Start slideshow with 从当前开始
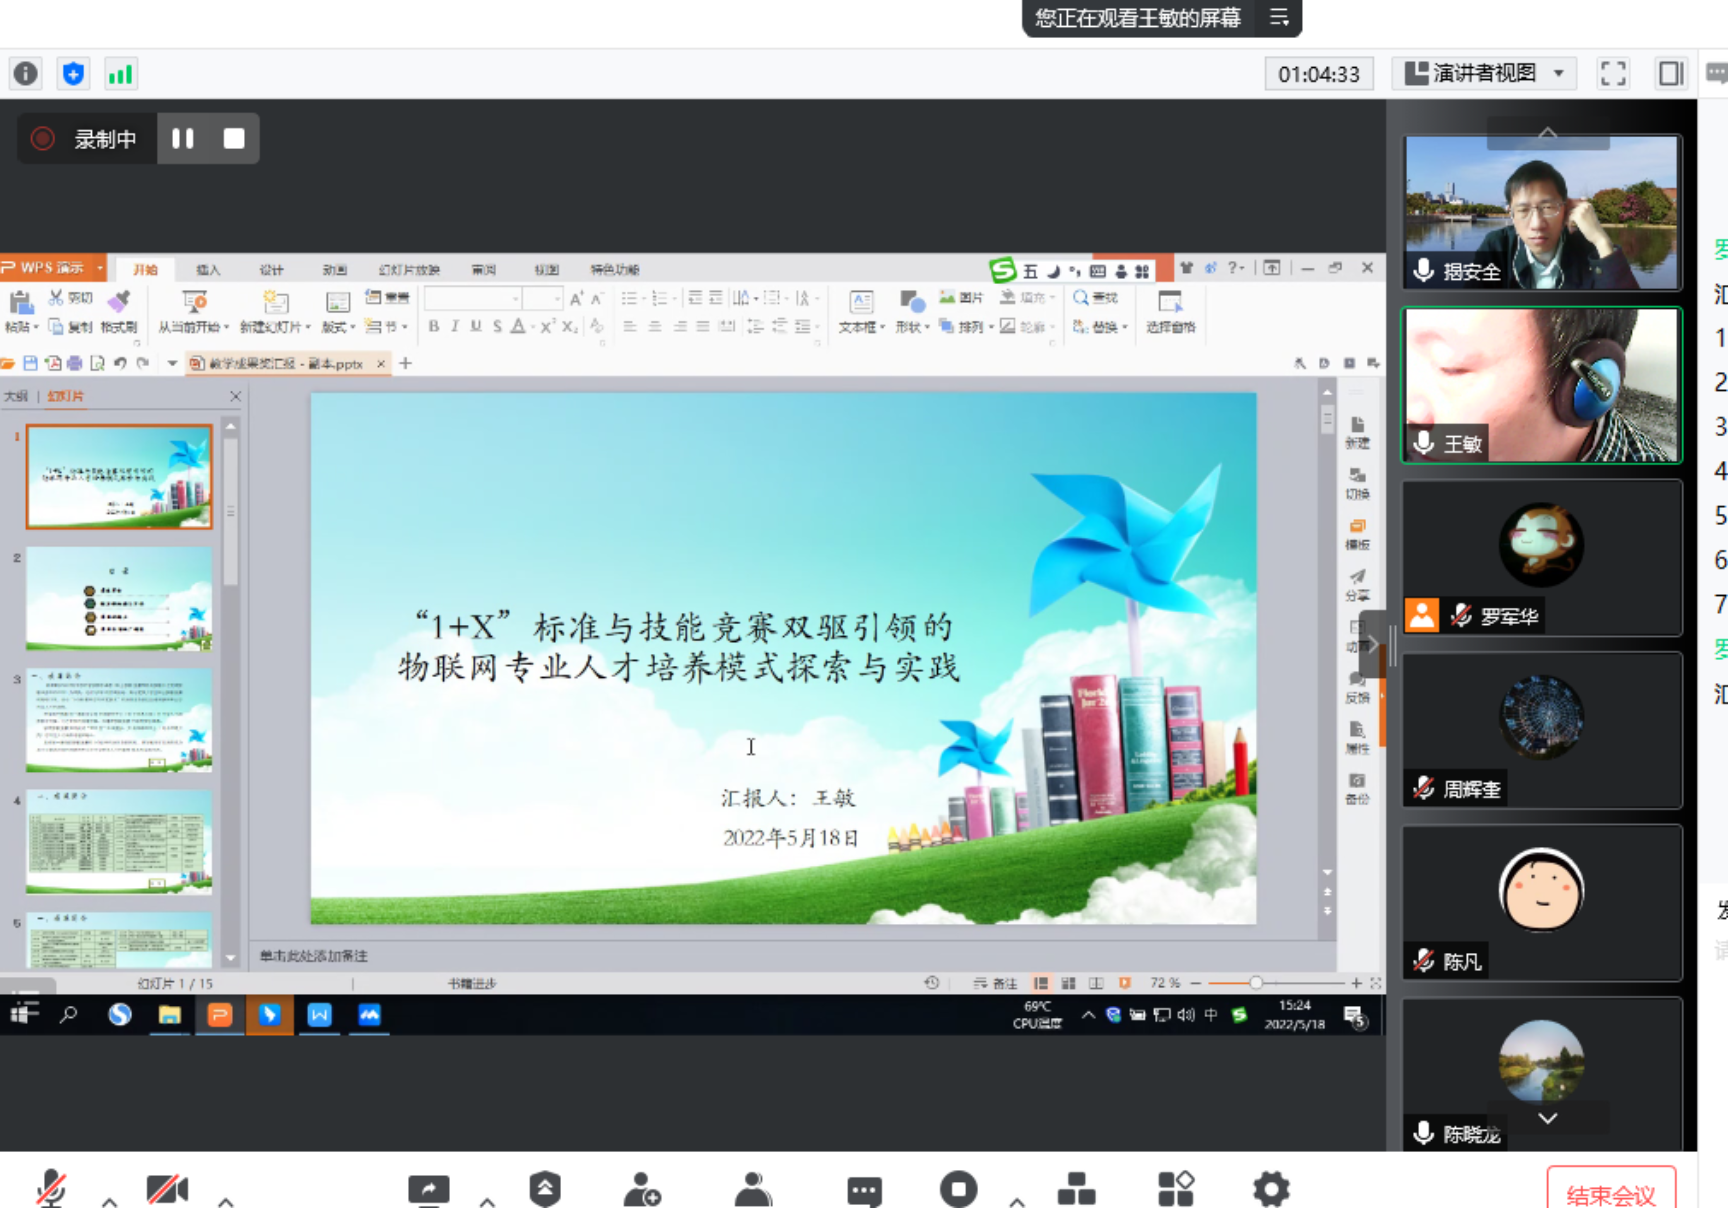The image size is (1728, 1209). tap(196, 310)
